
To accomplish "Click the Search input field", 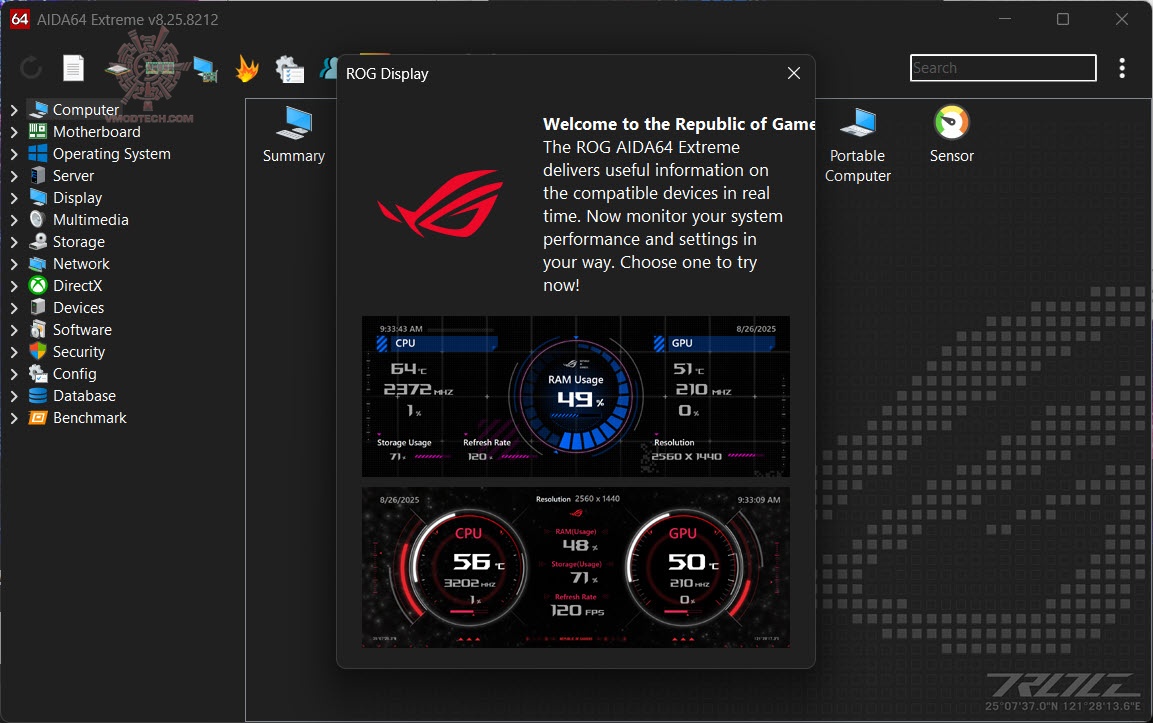I will click(x=1003, y=68).
